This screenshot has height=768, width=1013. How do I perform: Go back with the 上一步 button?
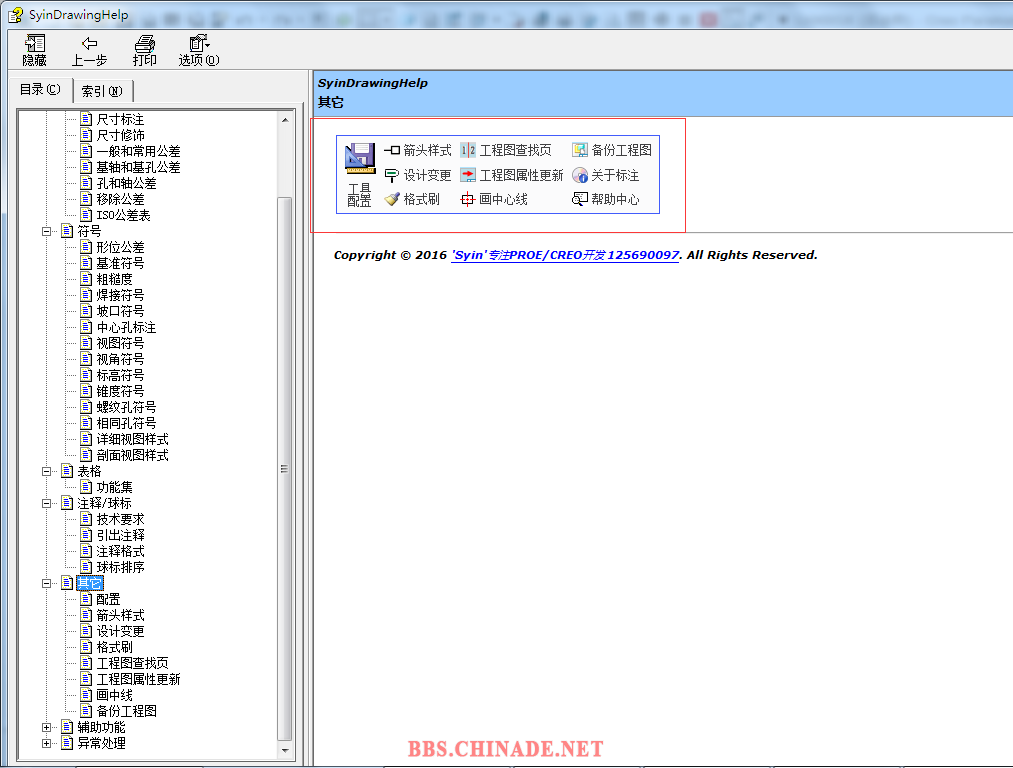point(89,50)
